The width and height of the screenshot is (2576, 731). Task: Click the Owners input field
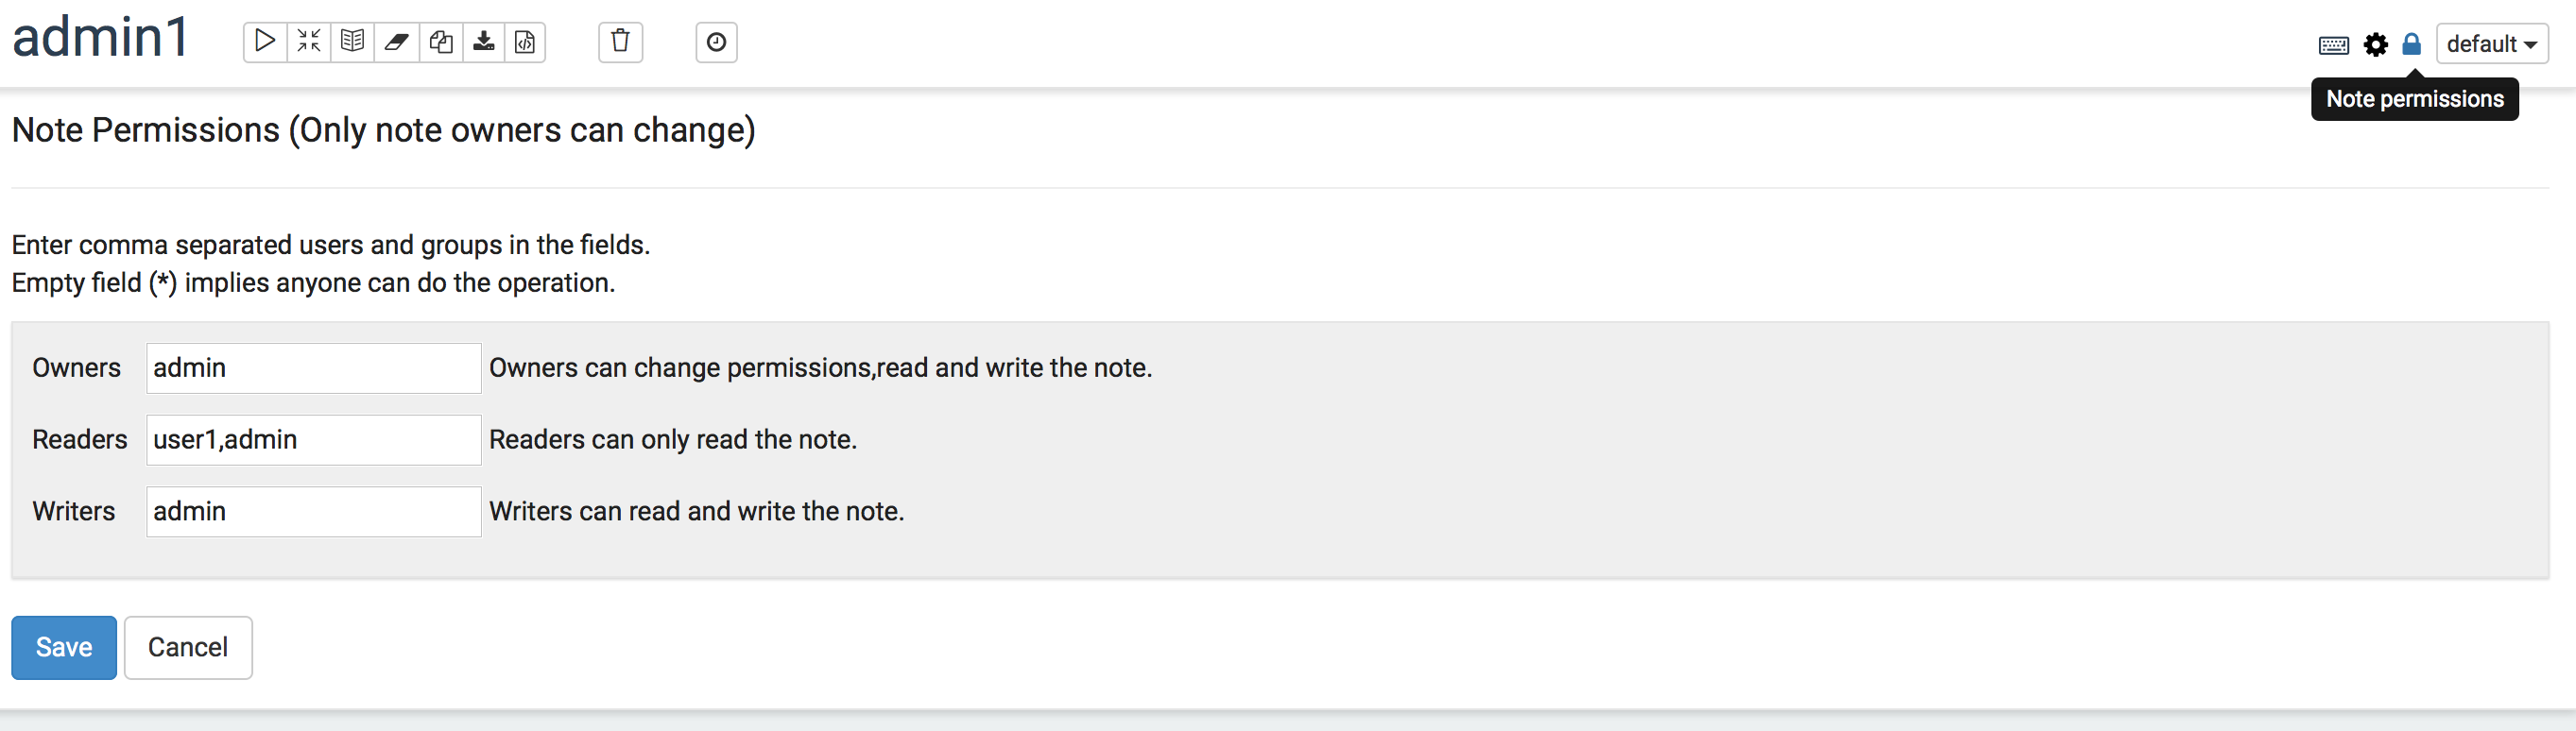[313, 367]
